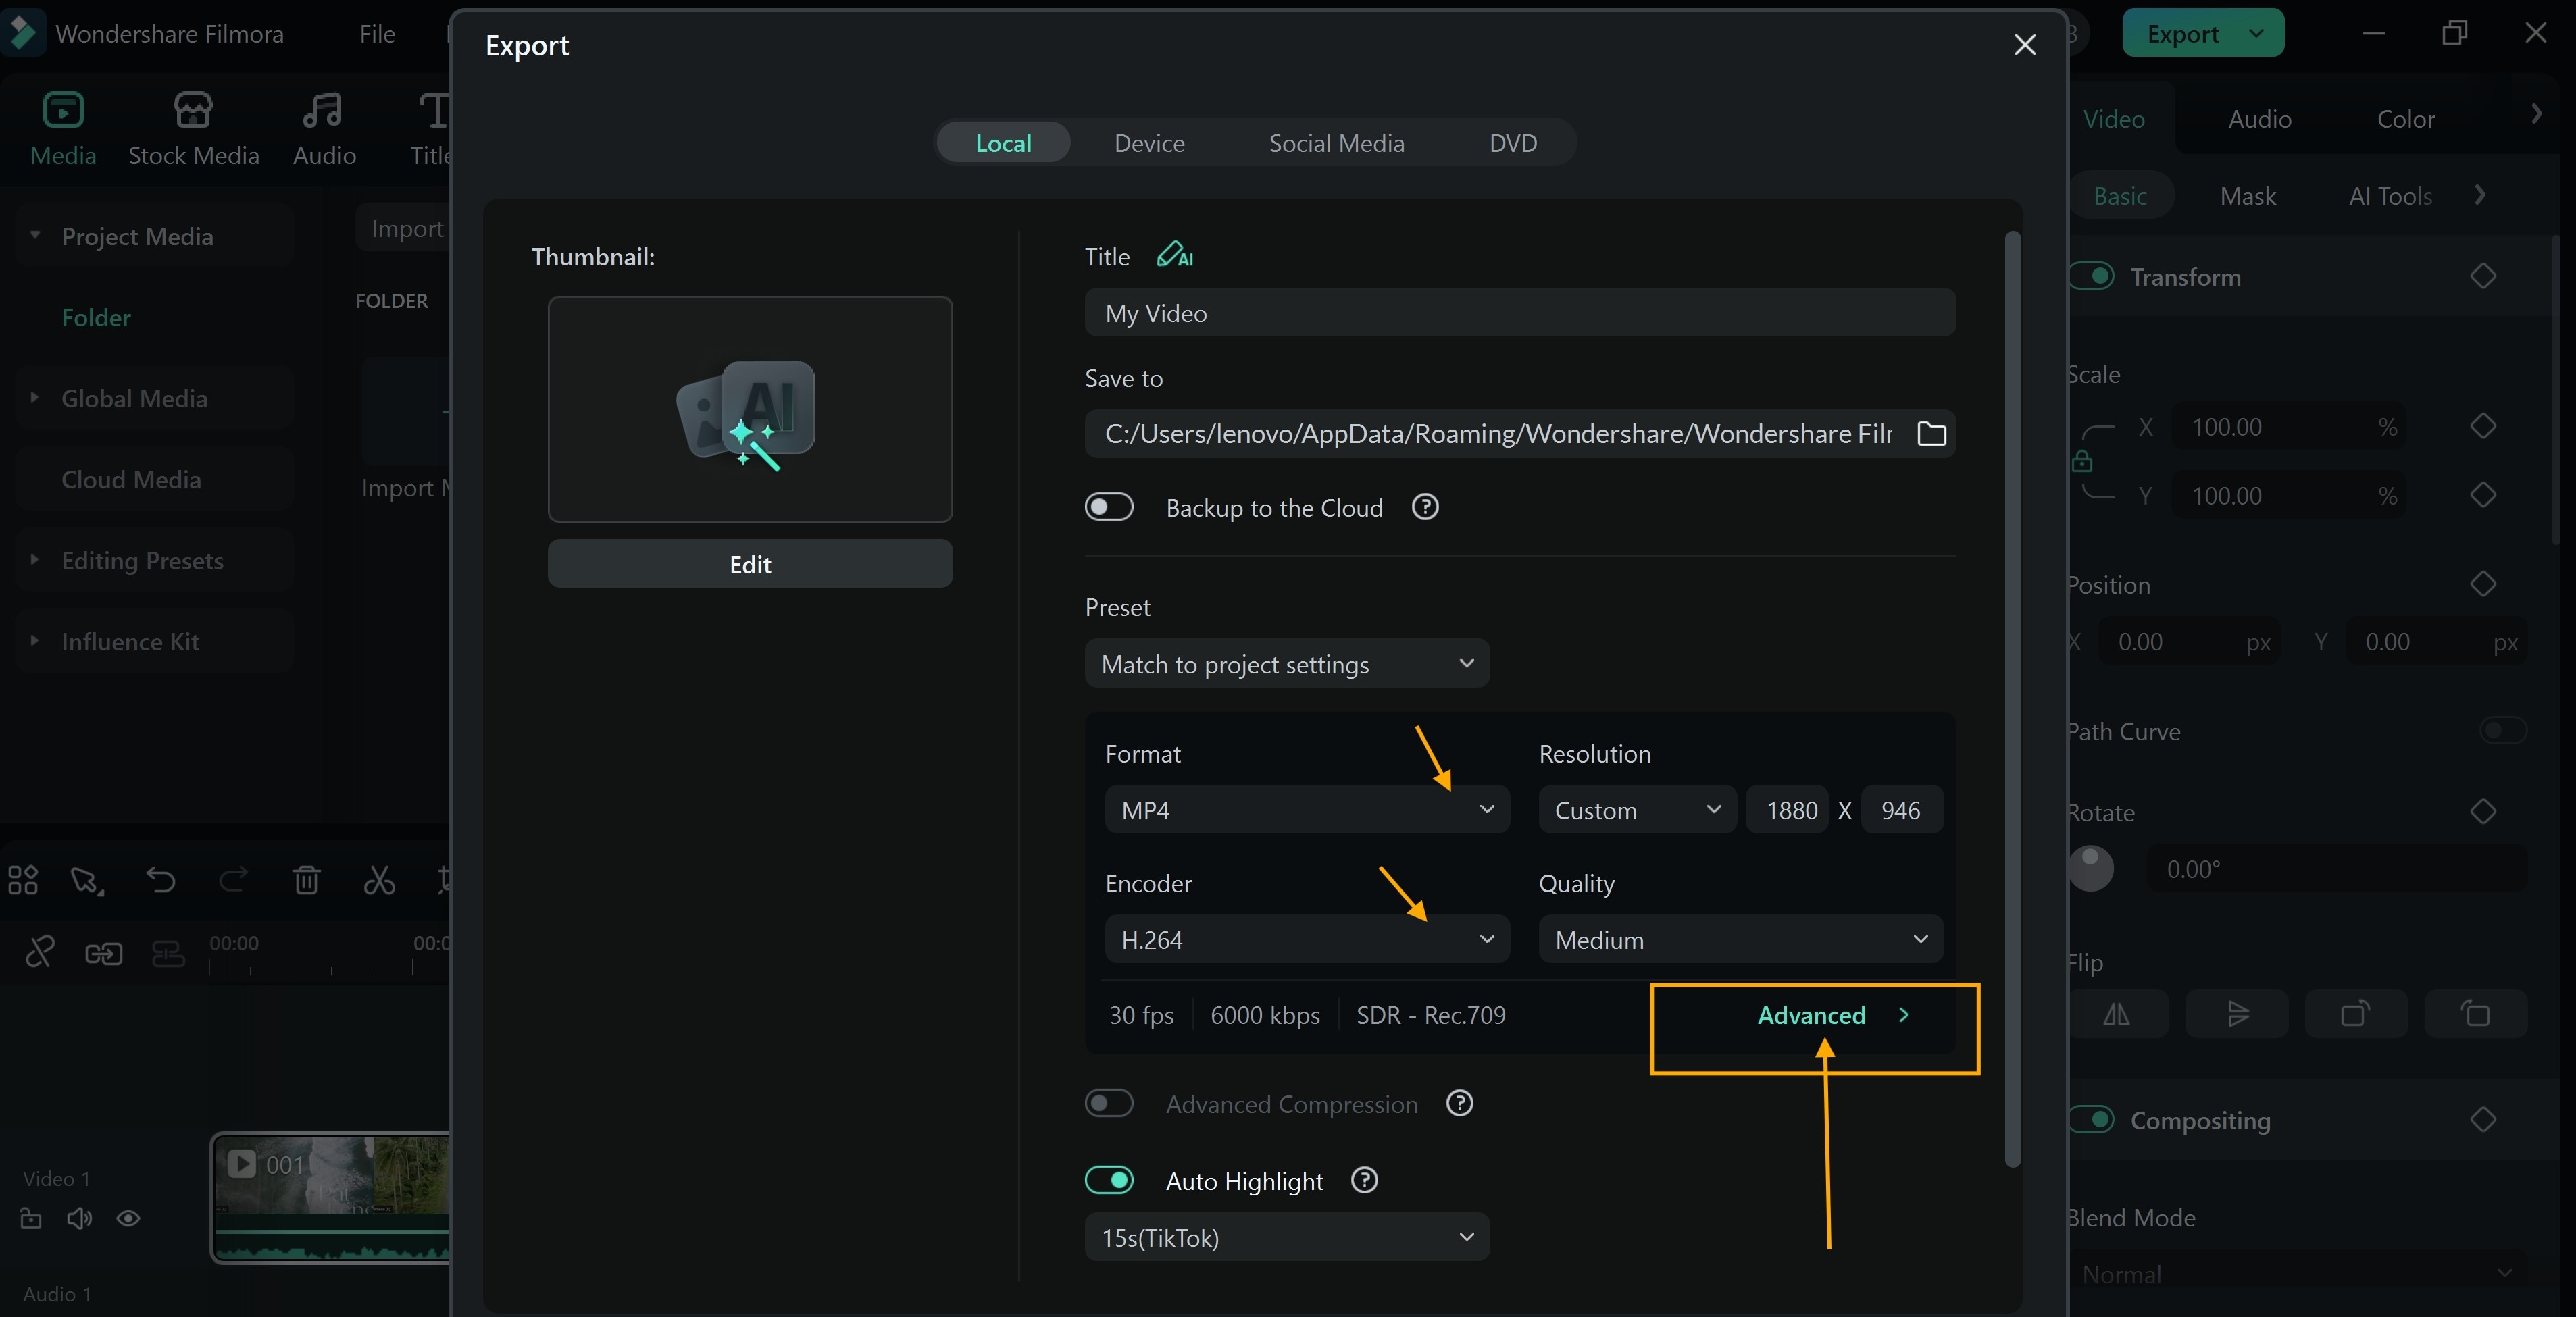Click Edit thumbnail button
The width and height of the screenshot is (2576, 1317).
tap(750, 564)
